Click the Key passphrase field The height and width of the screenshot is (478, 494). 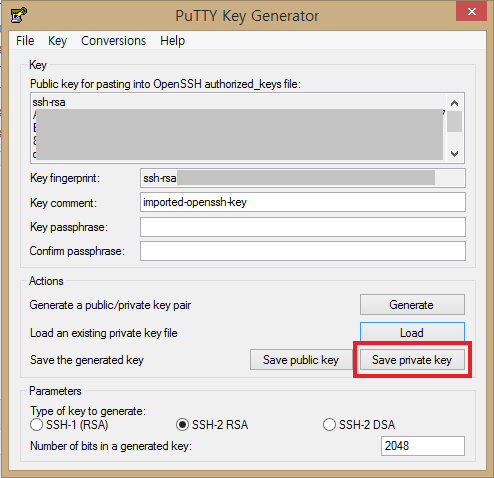pyautogui.click(x=303, y=227)
